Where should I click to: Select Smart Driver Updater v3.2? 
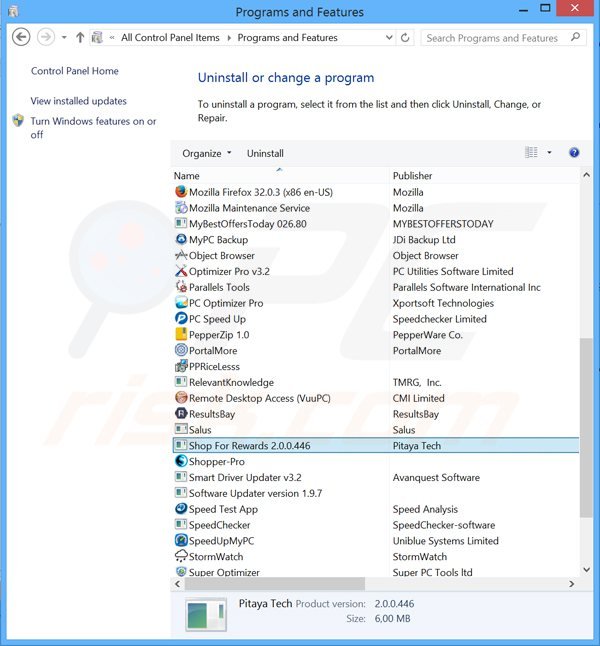245,477
